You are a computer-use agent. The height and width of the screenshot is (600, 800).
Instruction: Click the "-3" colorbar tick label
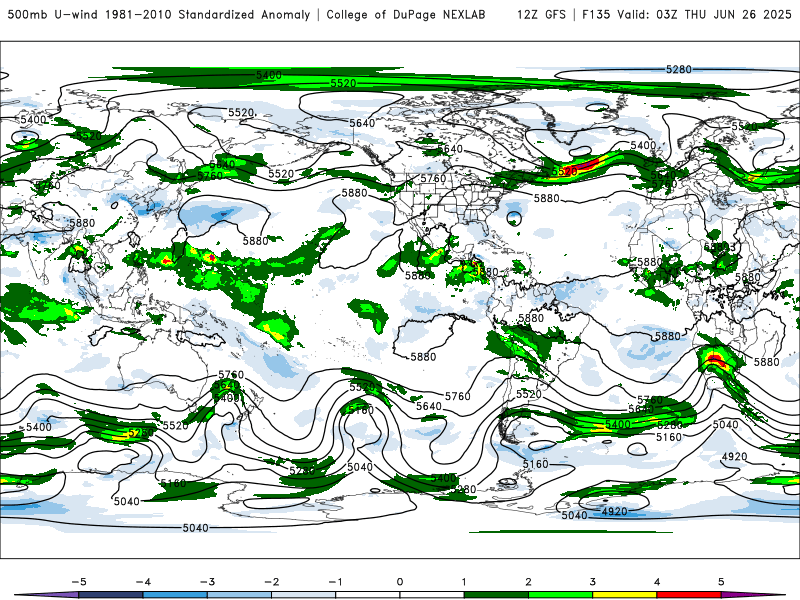coord(207,582)
